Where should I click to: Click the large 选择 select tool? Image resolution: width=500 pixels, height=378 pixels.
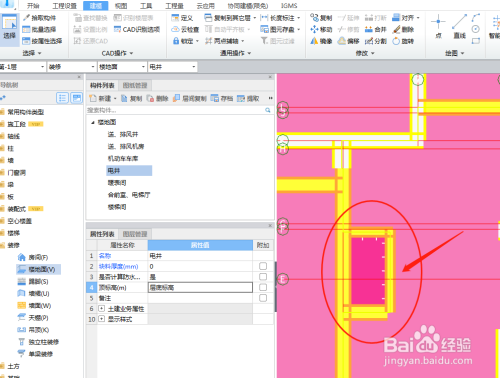[x=10, y=28]
